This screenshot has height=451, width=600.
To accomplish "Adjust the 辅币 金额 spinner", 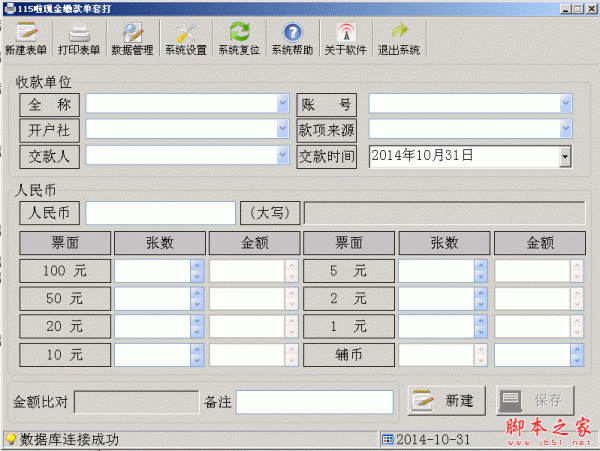I will (x=577, y=355).
